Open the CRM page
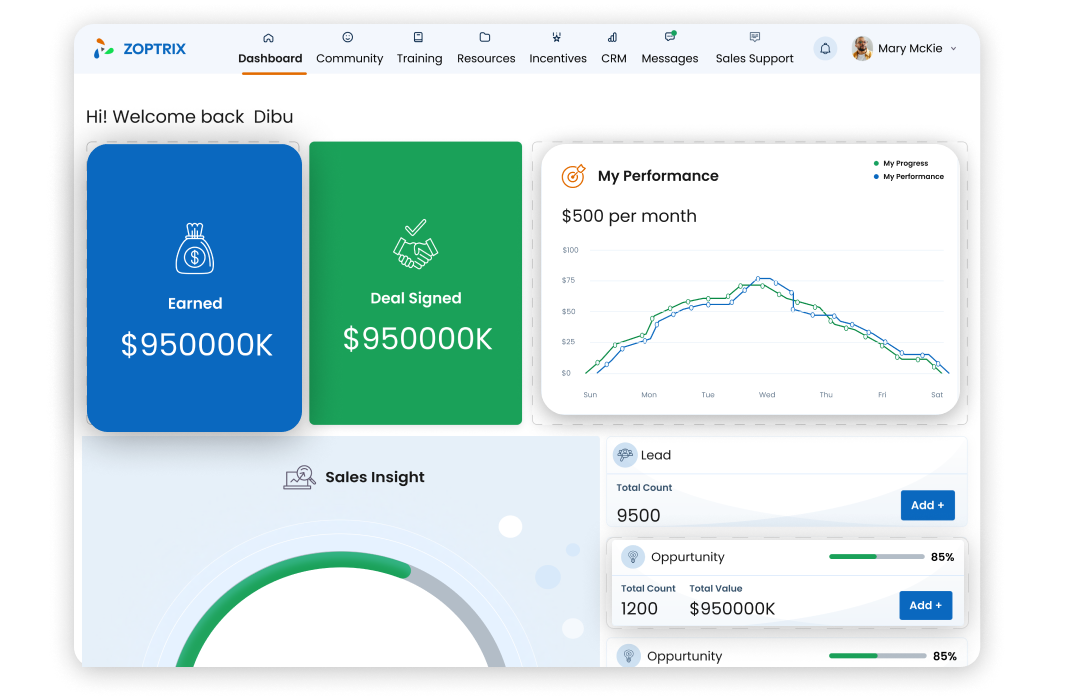The image size is (1065, 699). 614,49
